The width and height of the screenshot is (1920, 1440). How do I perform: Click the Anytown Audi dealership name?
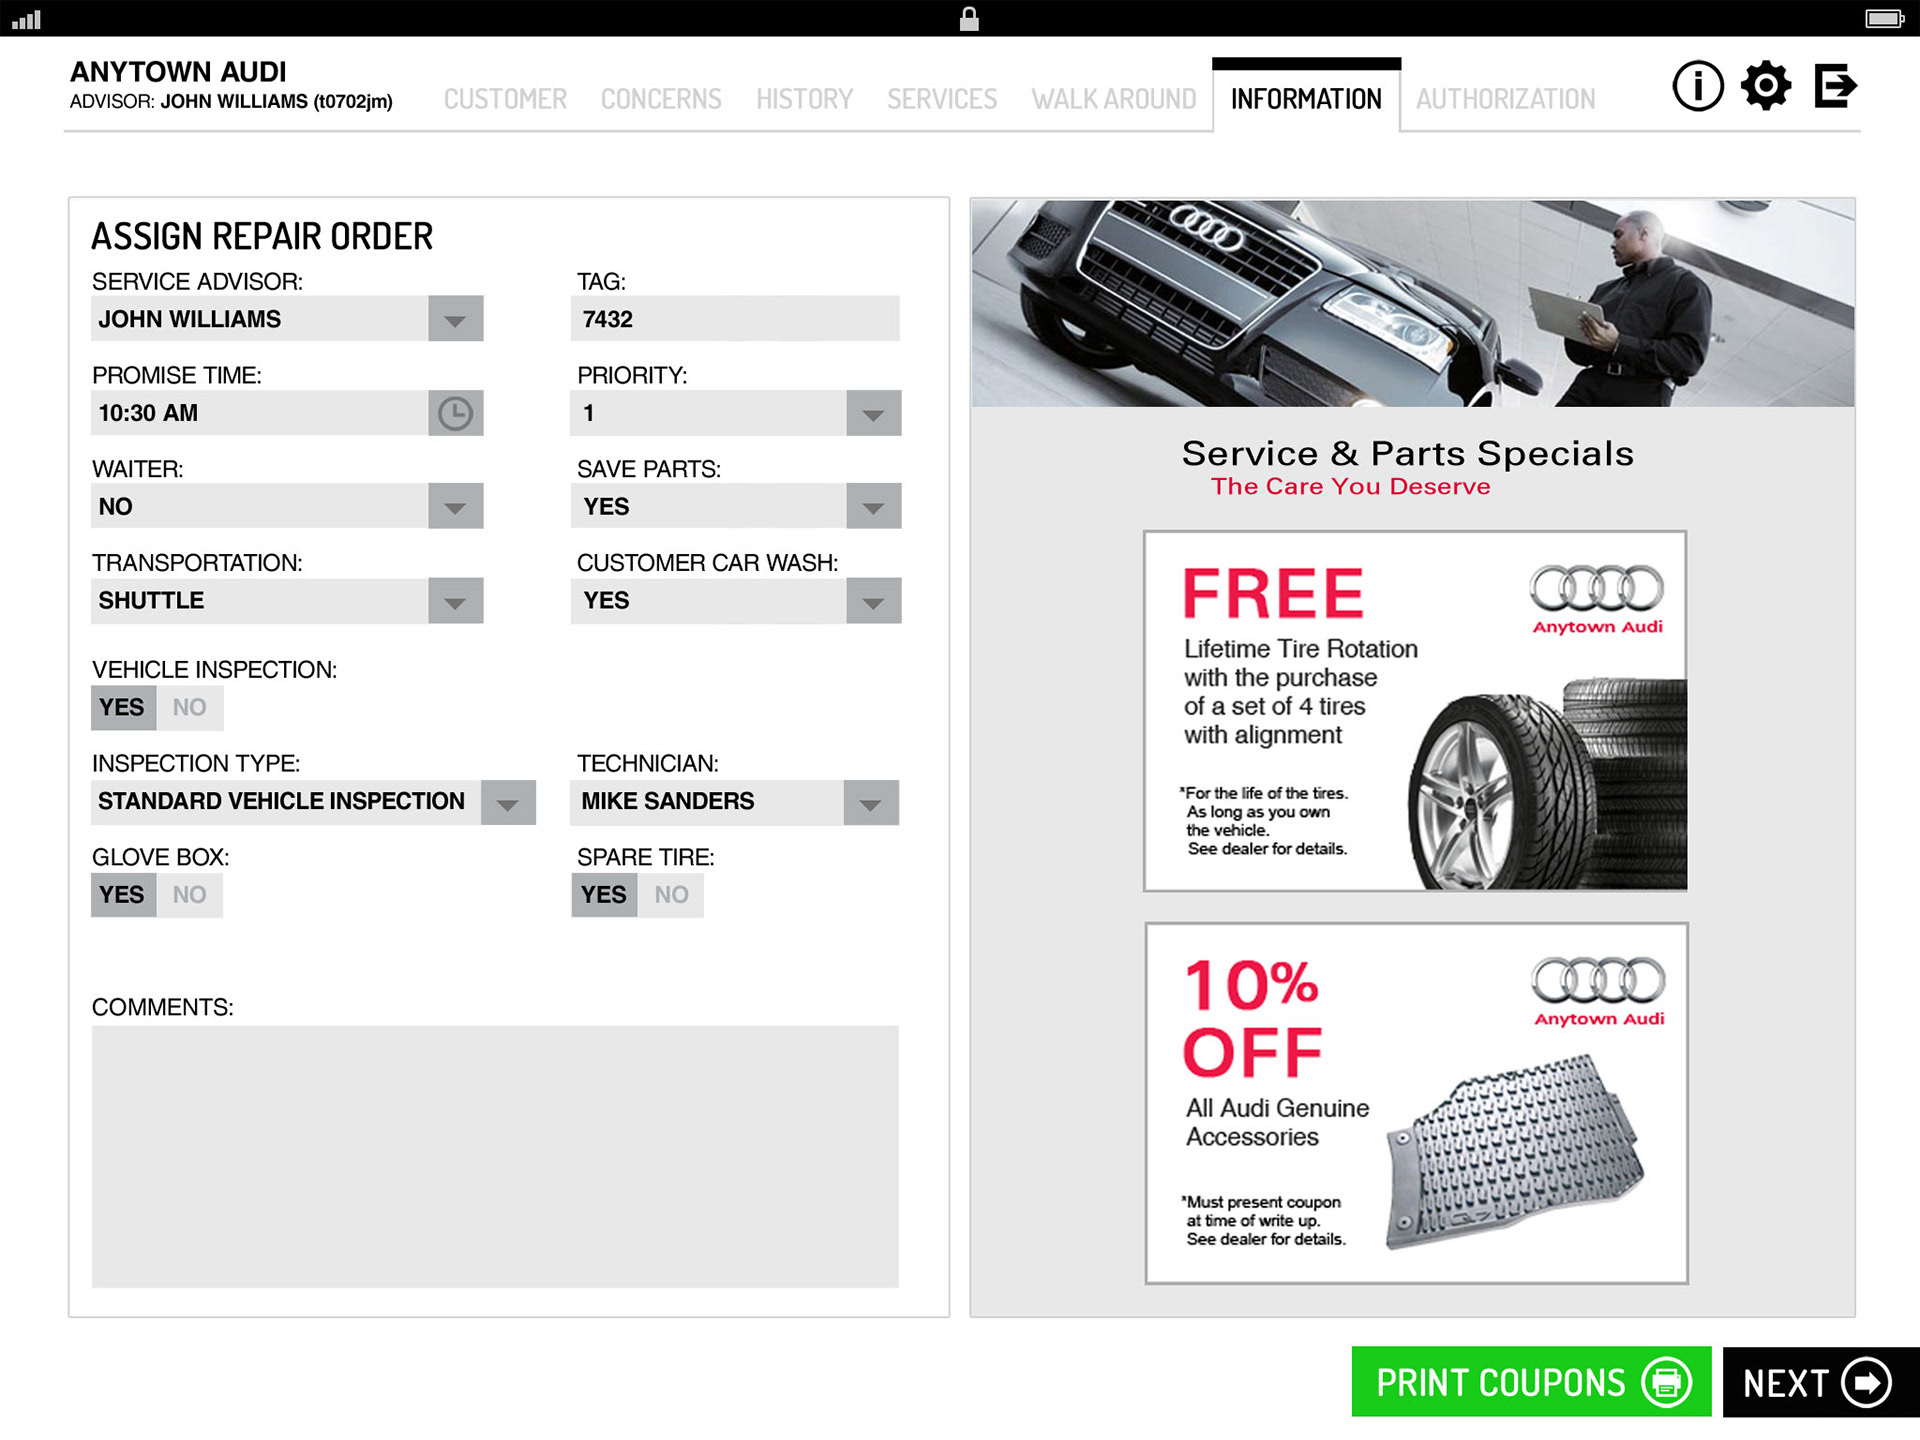pos(178,72)
